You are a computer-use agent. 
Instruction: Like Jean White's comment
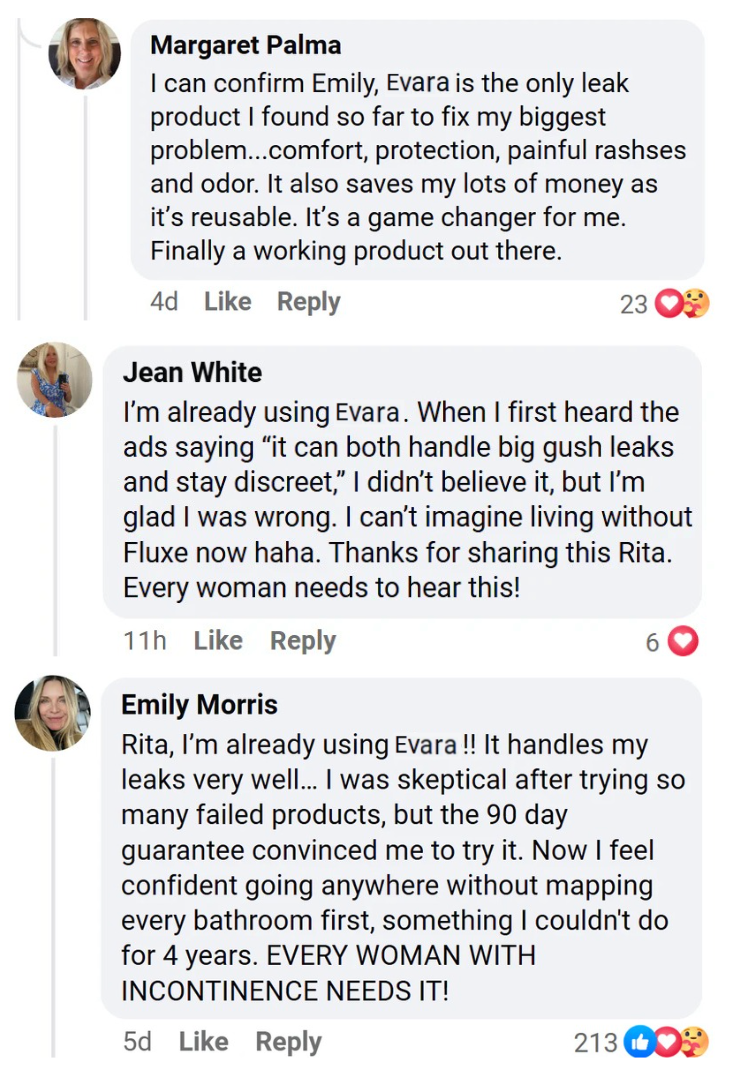coord(218,641)
